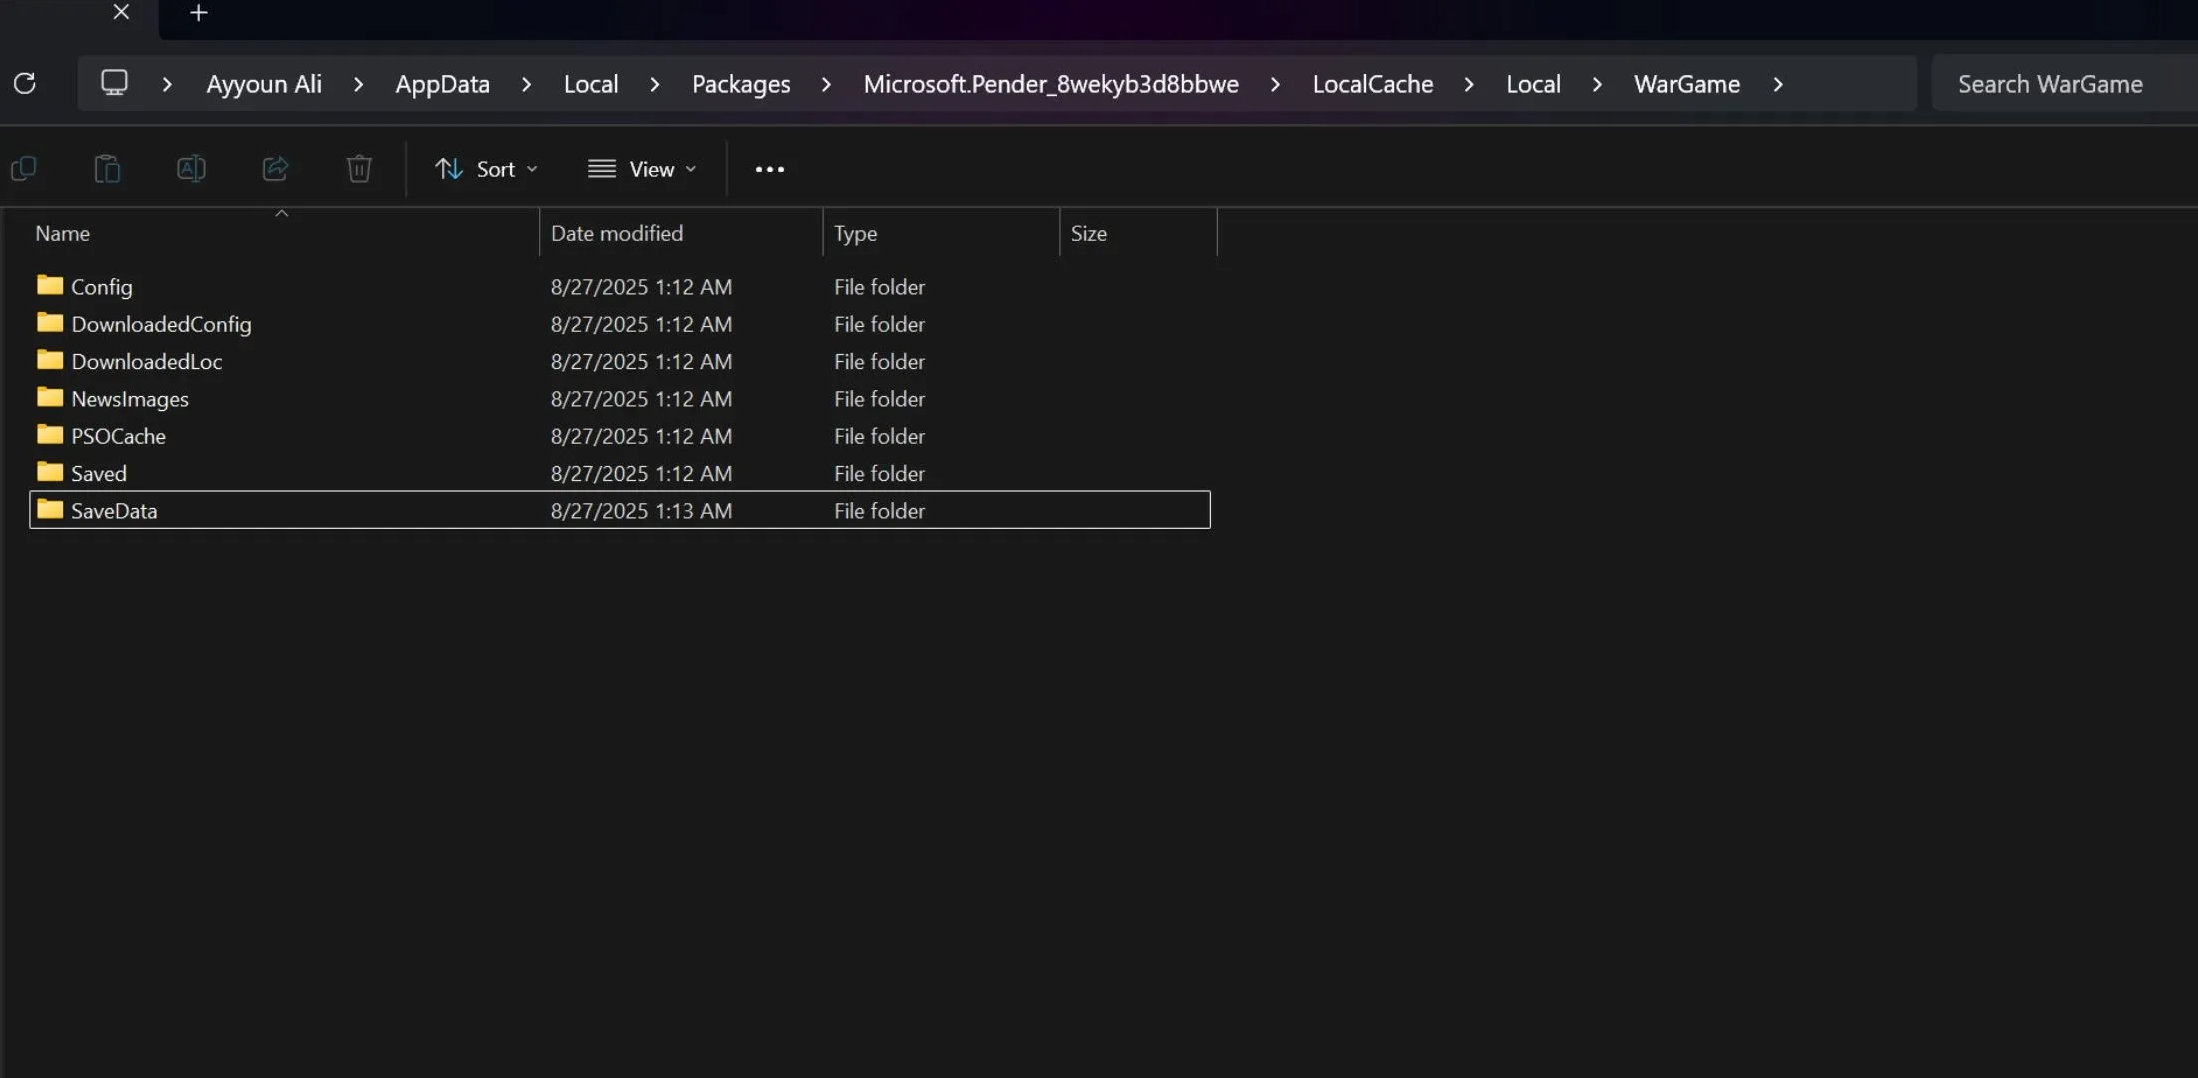Refresh the current folder view
Viewport: 2198px width, 1078px height.
click(25, 83)
